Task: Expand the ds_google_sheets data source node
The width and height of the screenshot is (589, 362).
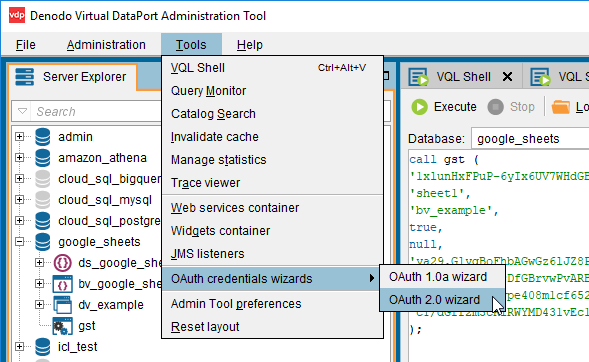Action: pyautogui.click(x=39, y=263)
